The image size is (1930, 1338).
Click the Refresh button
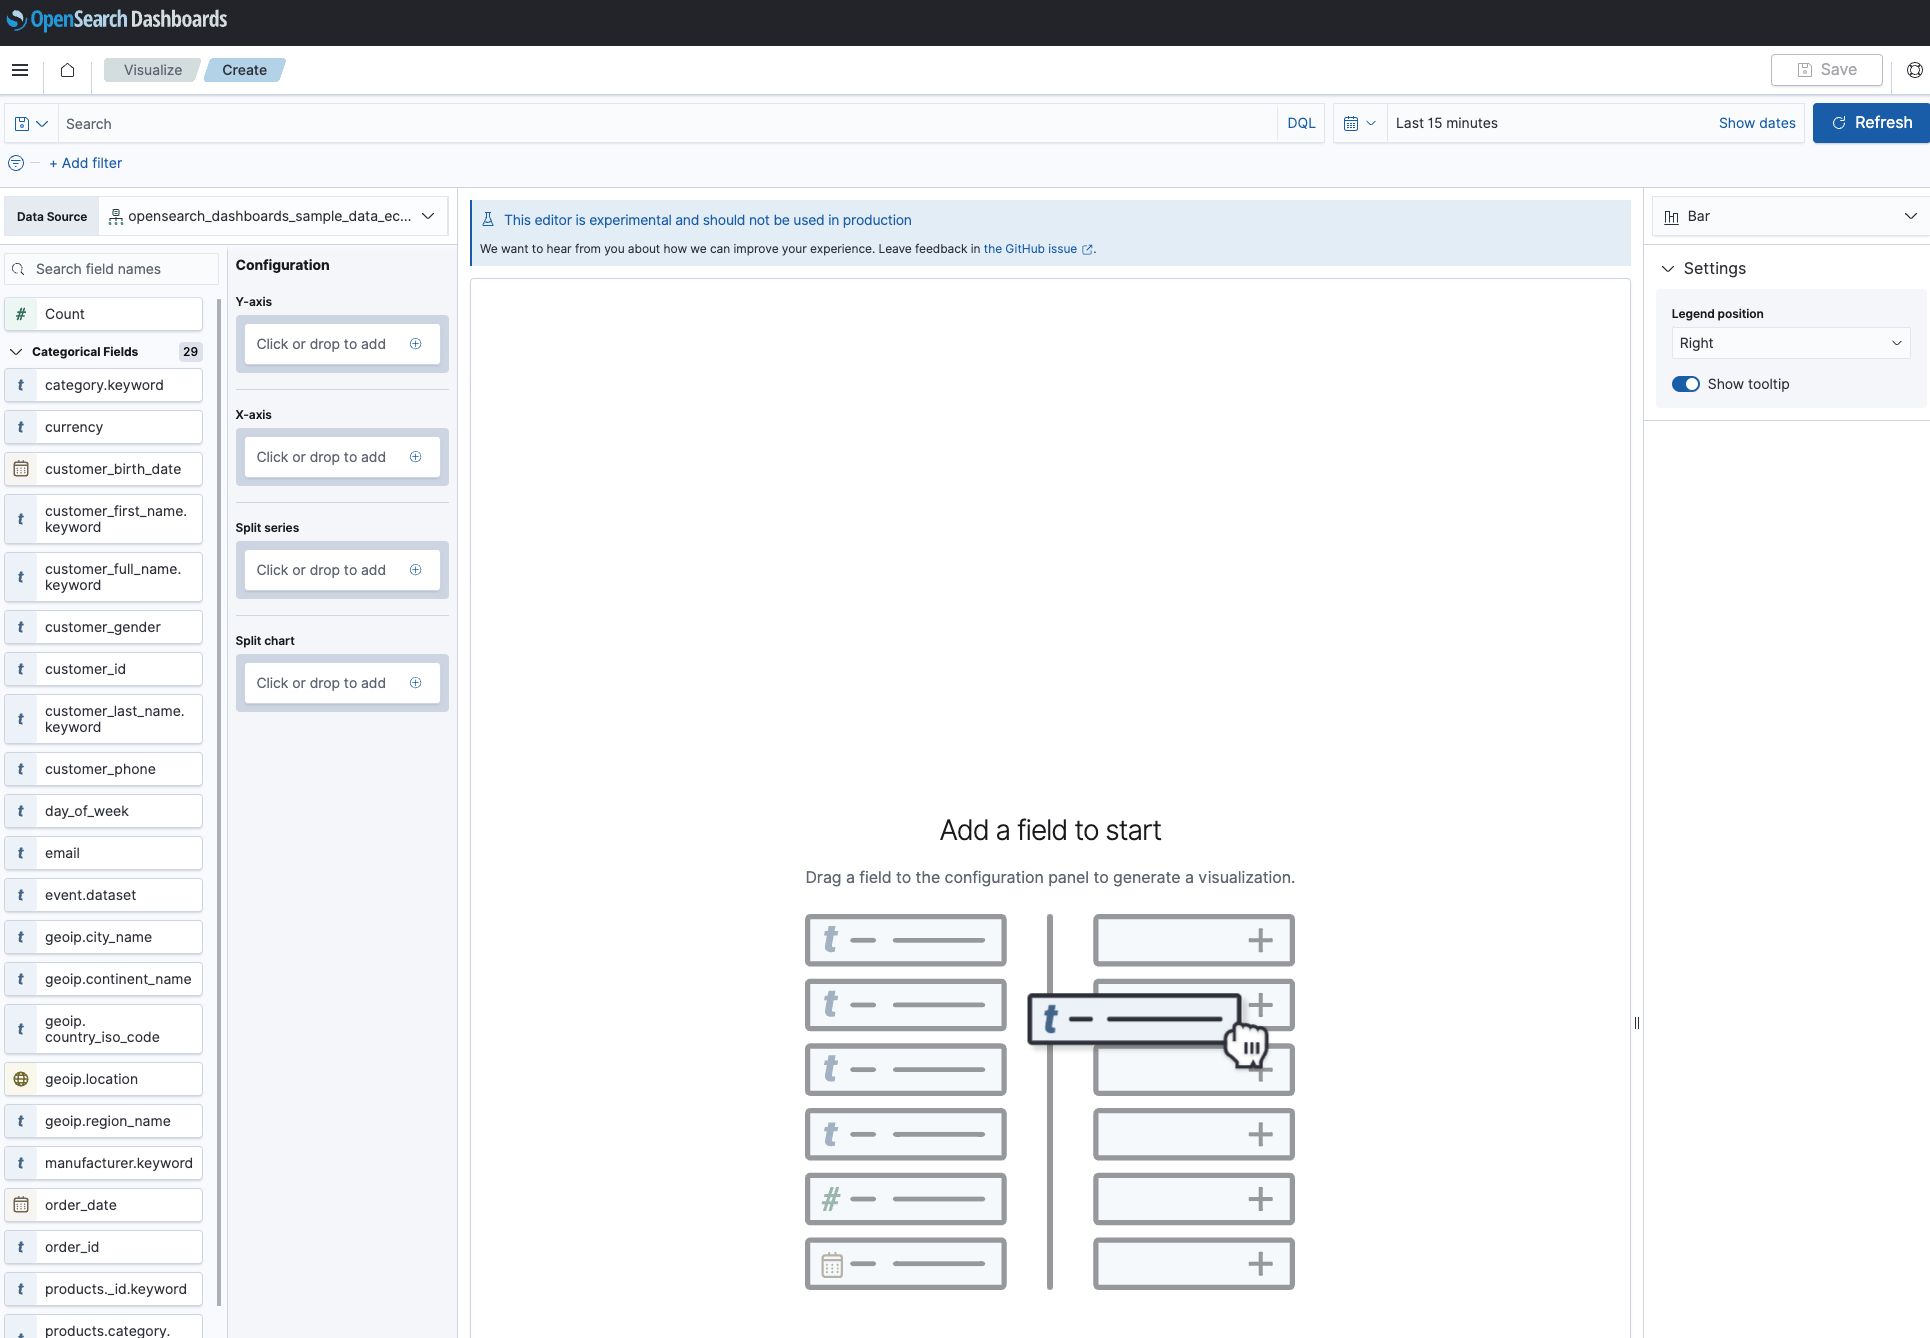click(x=1871, y=123)
